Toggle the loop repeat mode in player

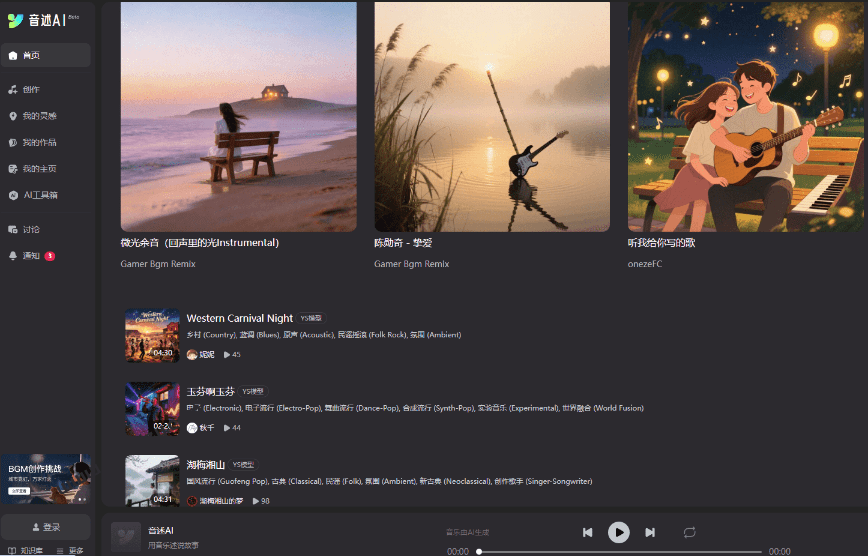689,532
